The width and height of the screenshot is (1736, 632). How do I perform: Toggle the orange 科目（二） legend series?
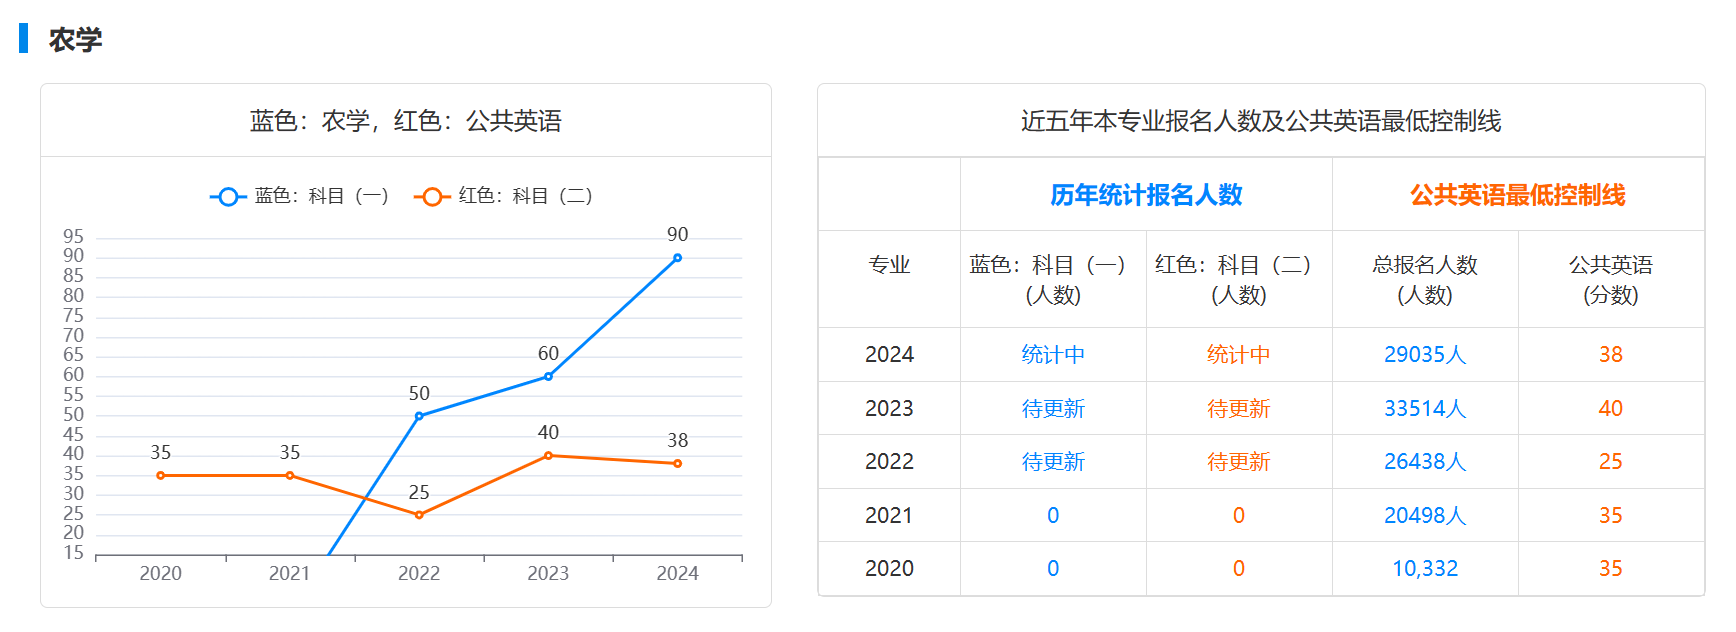(503, 196)
